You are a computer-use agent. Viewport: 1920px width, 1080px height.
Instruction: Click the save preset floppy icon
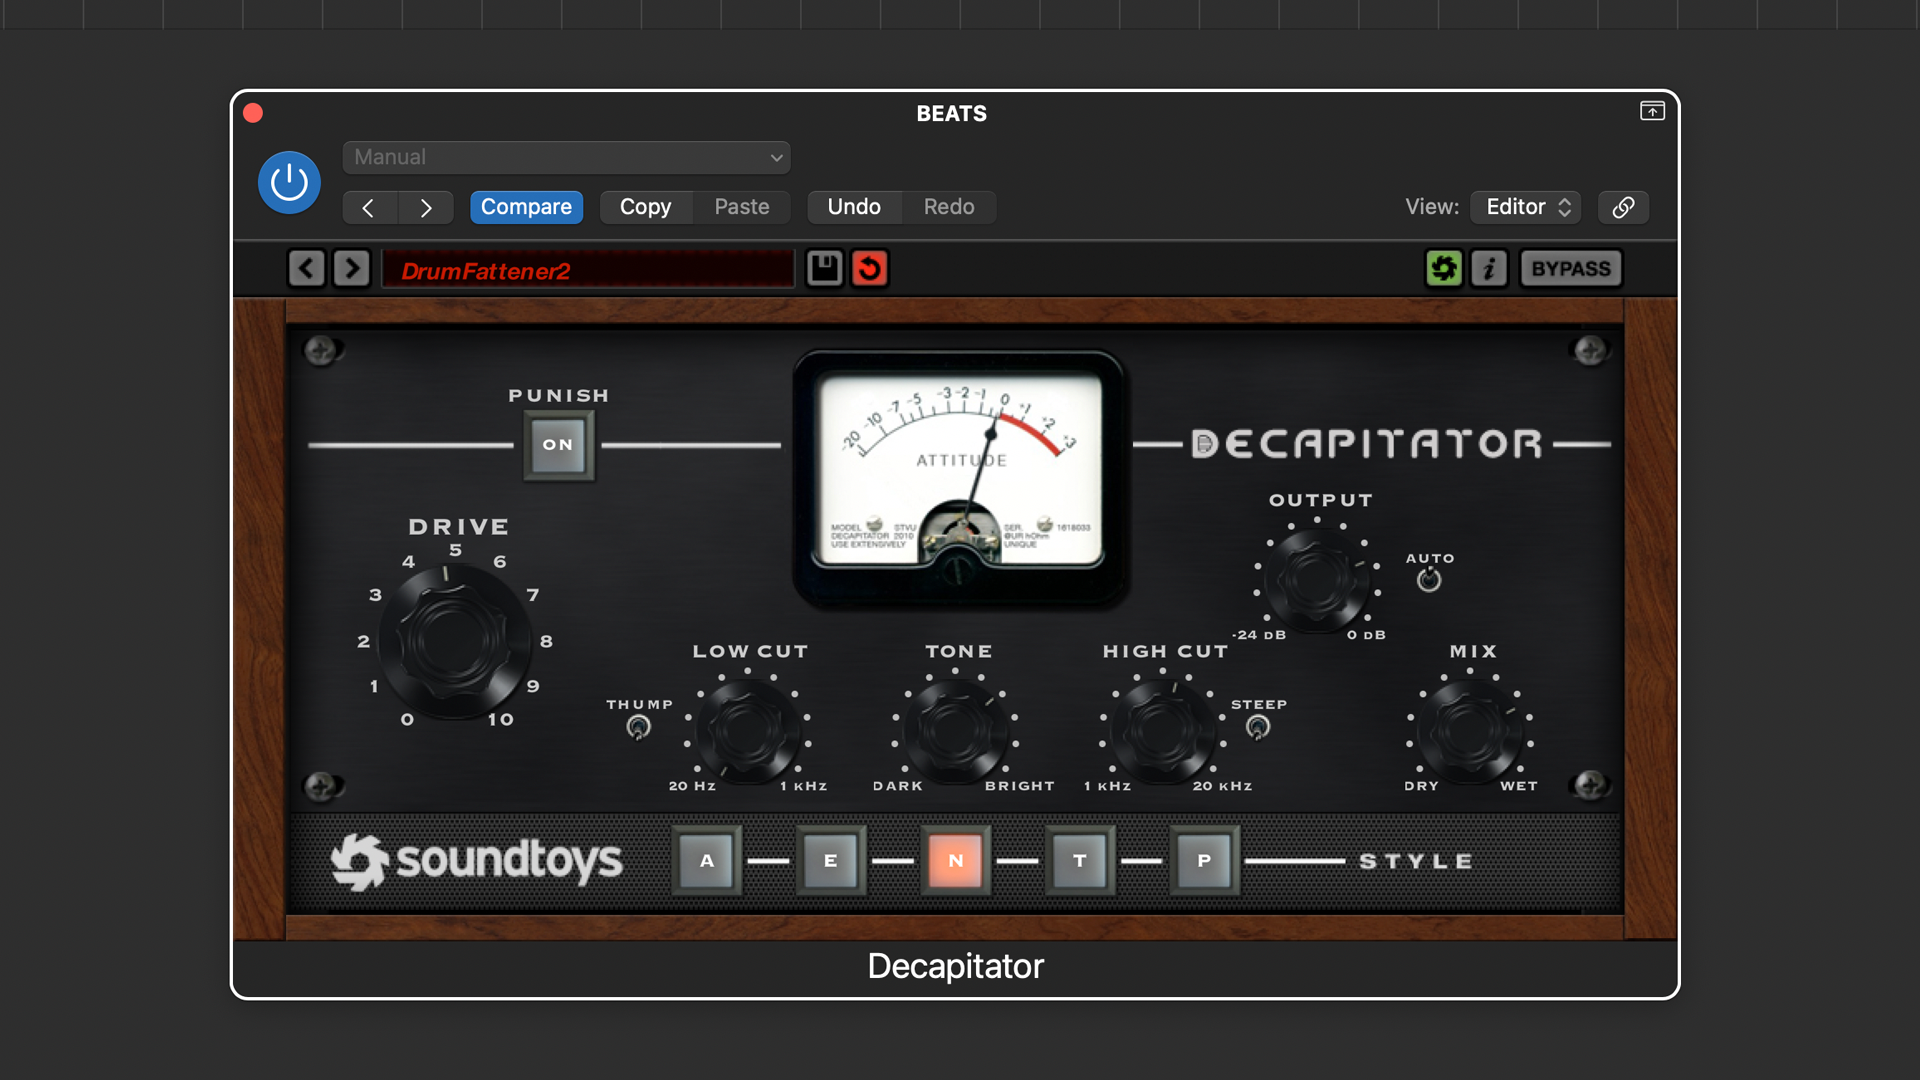[x=824, y=268]
